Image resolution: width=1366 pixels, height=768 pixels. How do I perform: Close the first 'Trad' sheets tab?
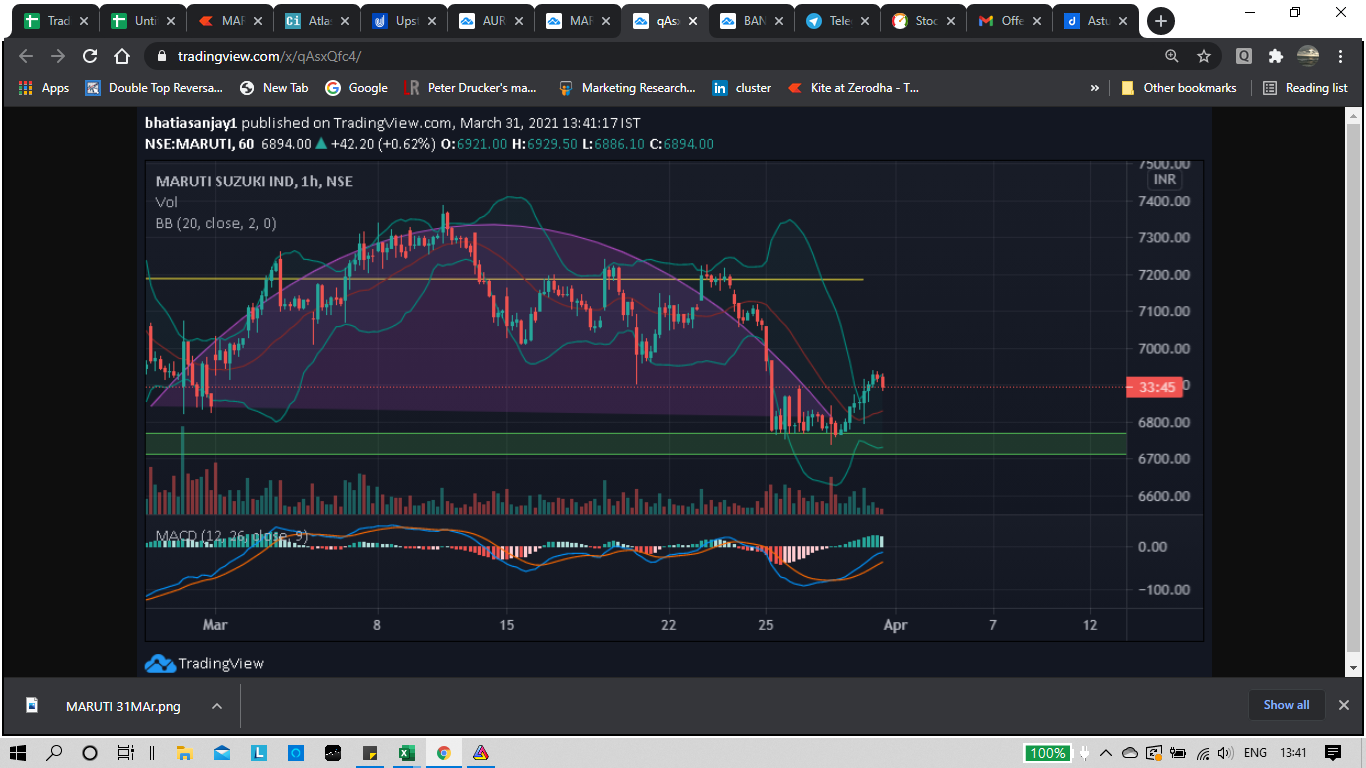(82, 21)
